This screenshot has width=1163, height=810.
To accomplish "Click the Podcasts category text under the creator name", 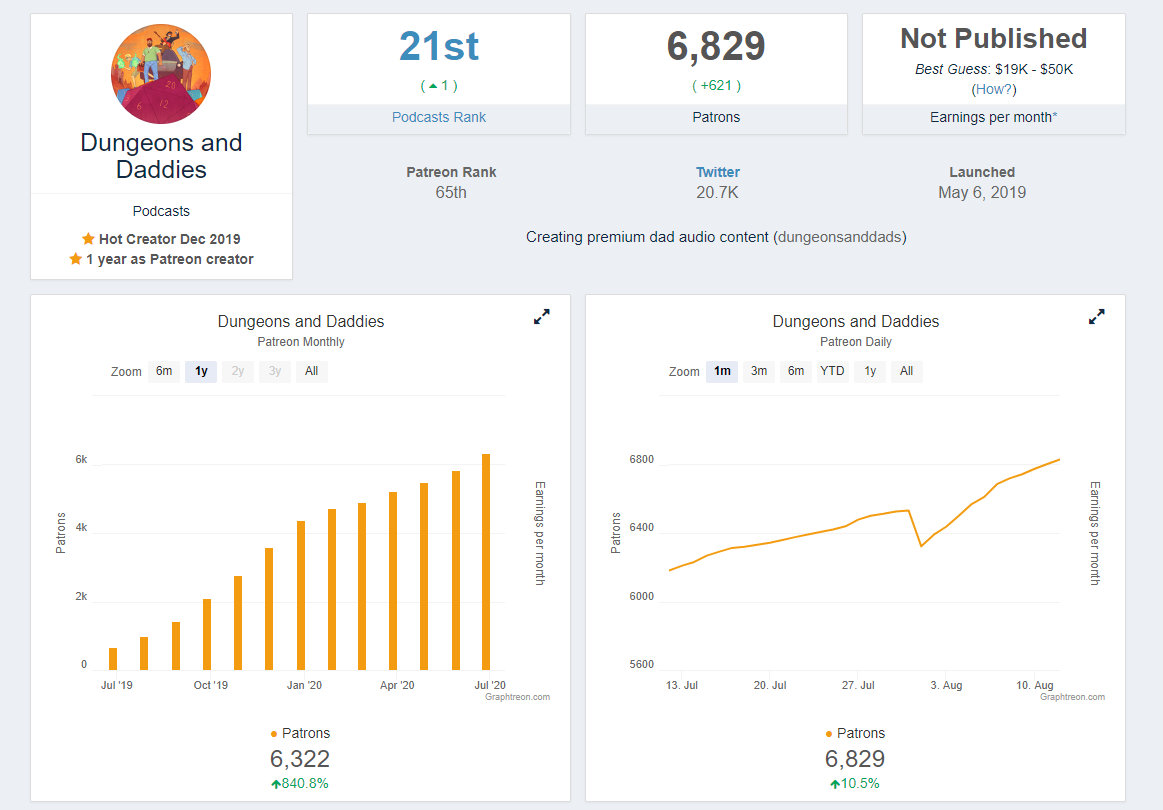I will 161,211.
